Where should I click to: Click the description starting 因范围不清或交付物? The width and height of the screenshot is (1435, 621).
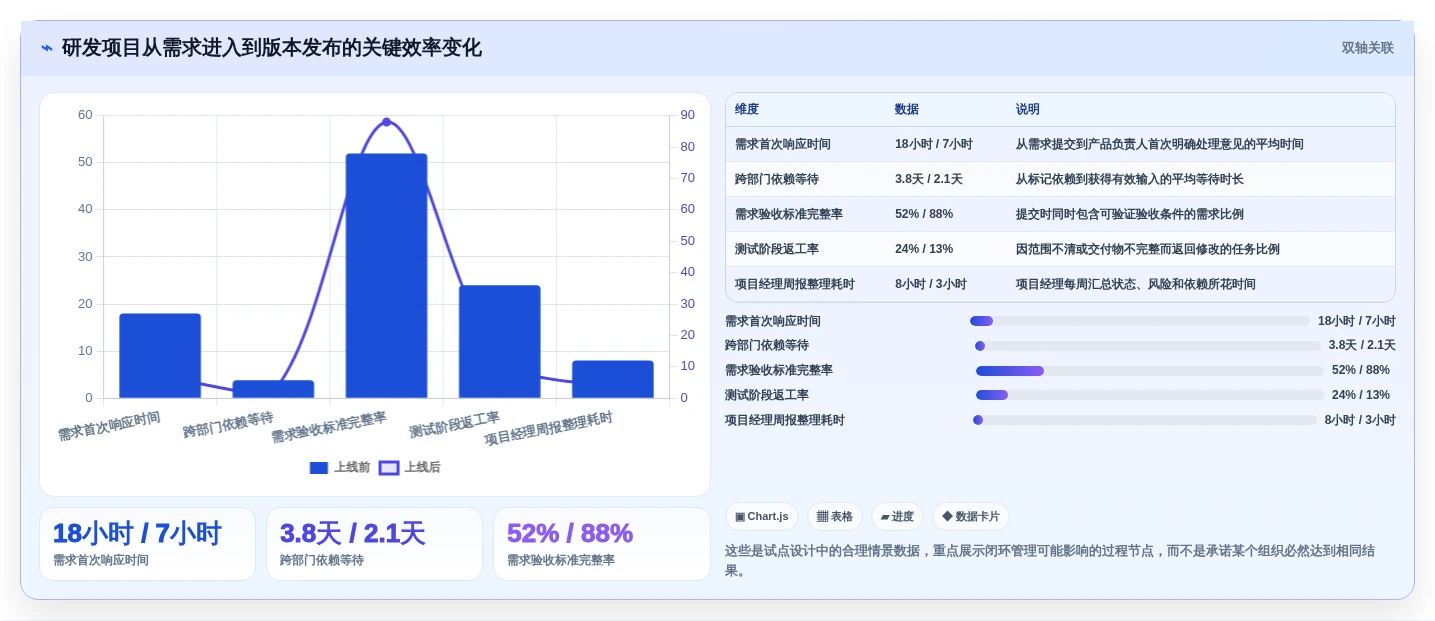click(x=1148, y=250)
